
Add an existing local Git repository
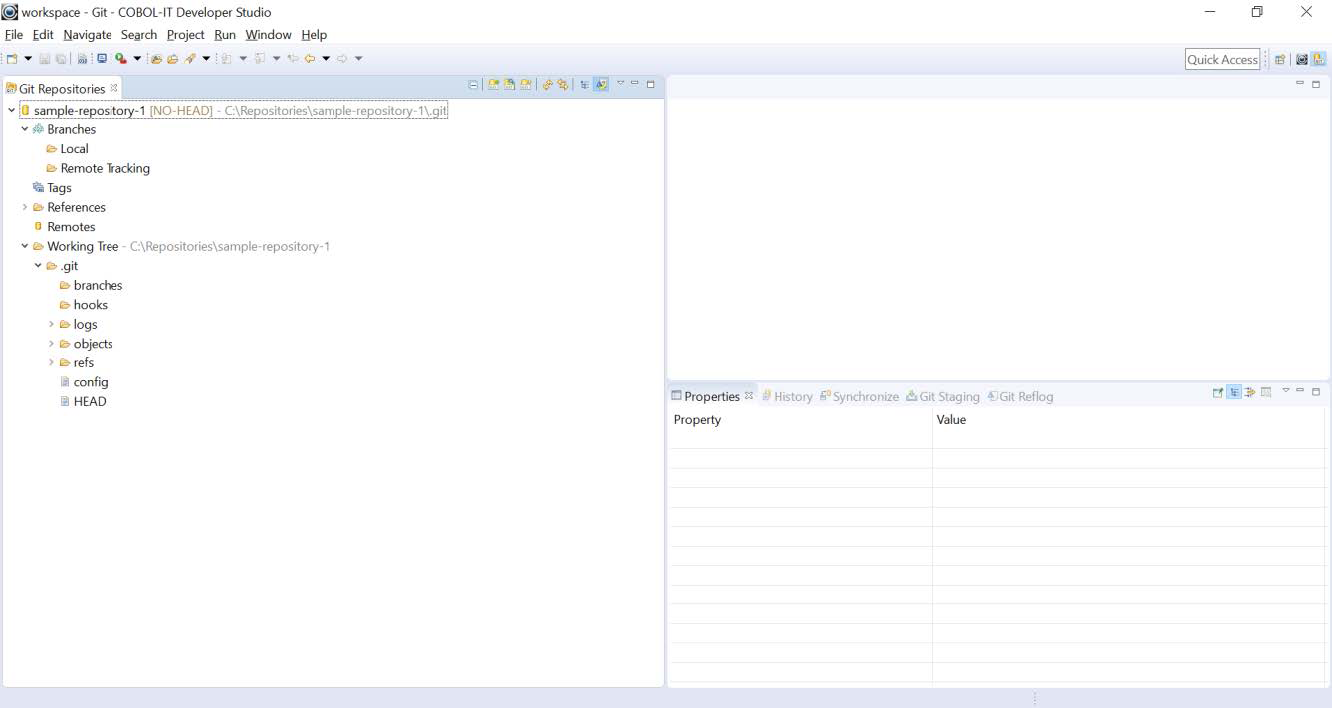coord(493,84)
